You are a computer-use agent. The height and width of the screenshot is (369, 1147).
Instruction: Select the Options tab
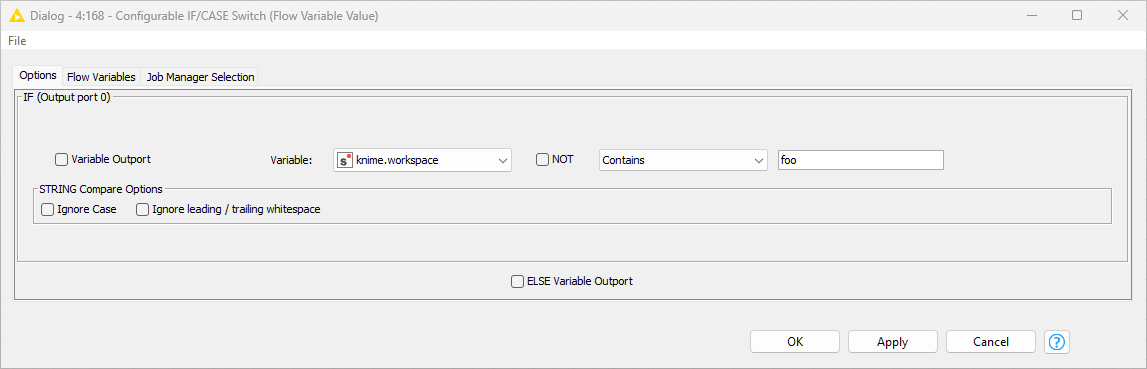click(x=38, y=75)
